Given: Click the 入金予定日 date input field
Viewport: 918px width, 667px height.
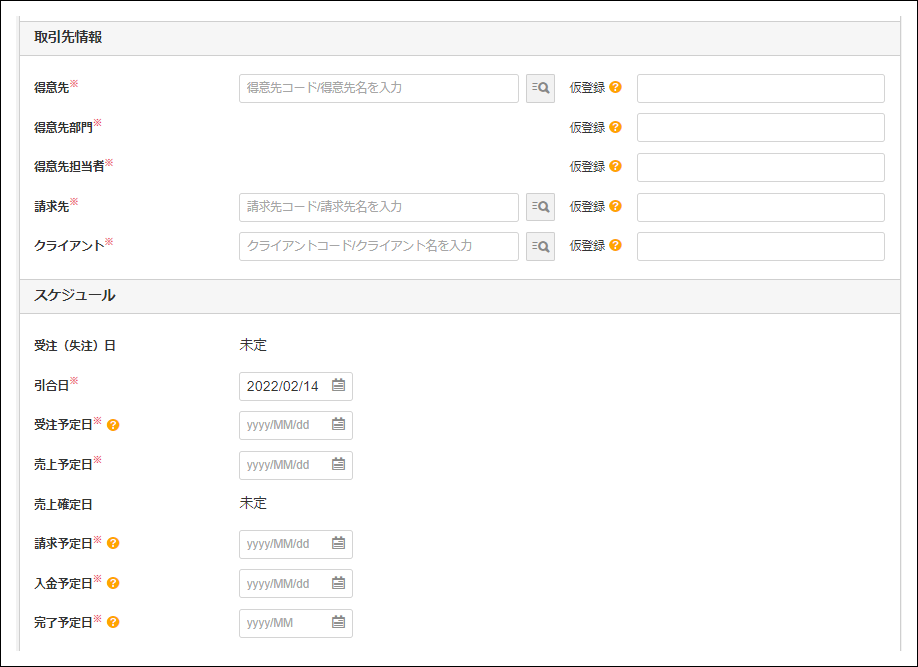Looking at the screenshot, I should [296, 584].
